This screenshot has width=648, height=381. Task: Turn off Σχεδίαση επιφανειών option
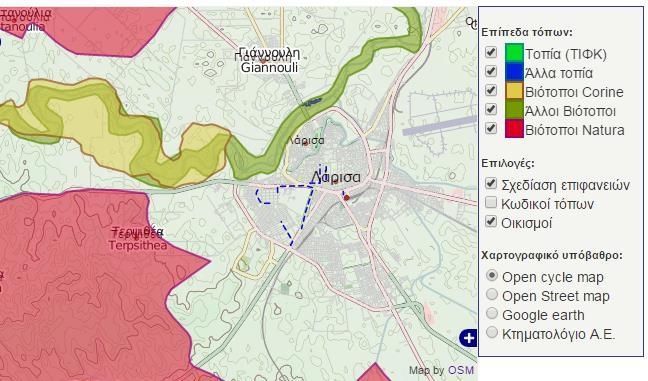tap(491, 183)
